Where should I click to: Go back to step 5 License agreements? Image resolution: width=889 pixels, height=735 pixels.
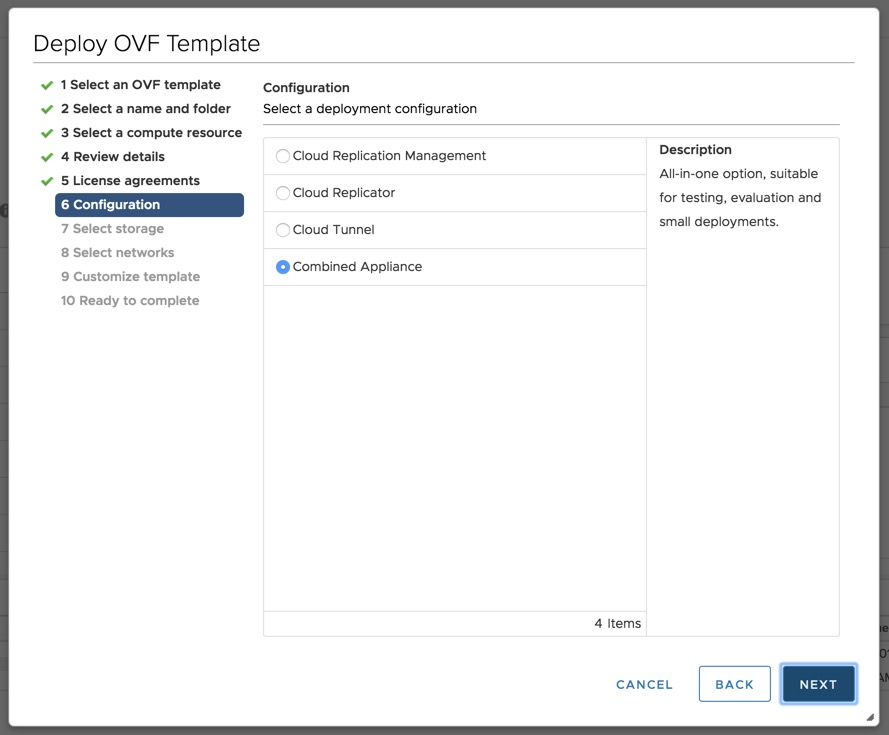(x=130, y=181)
